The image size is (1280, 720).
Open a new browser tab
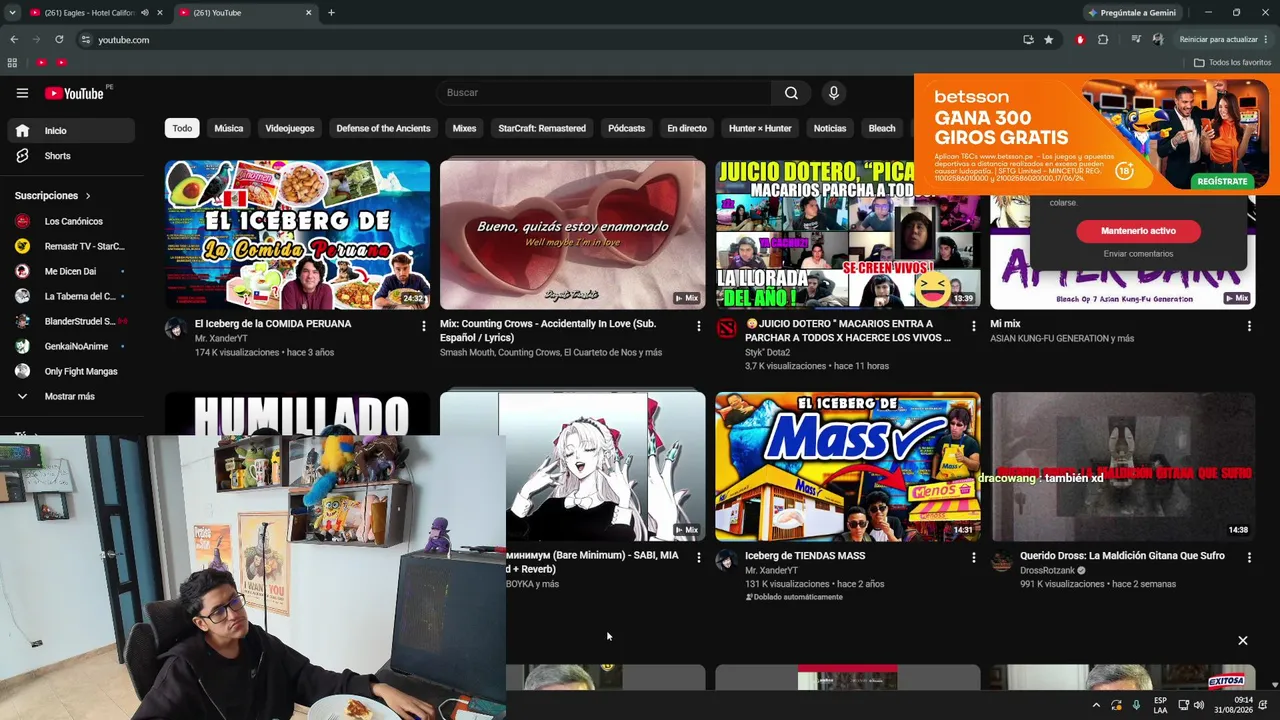(331, 13)
